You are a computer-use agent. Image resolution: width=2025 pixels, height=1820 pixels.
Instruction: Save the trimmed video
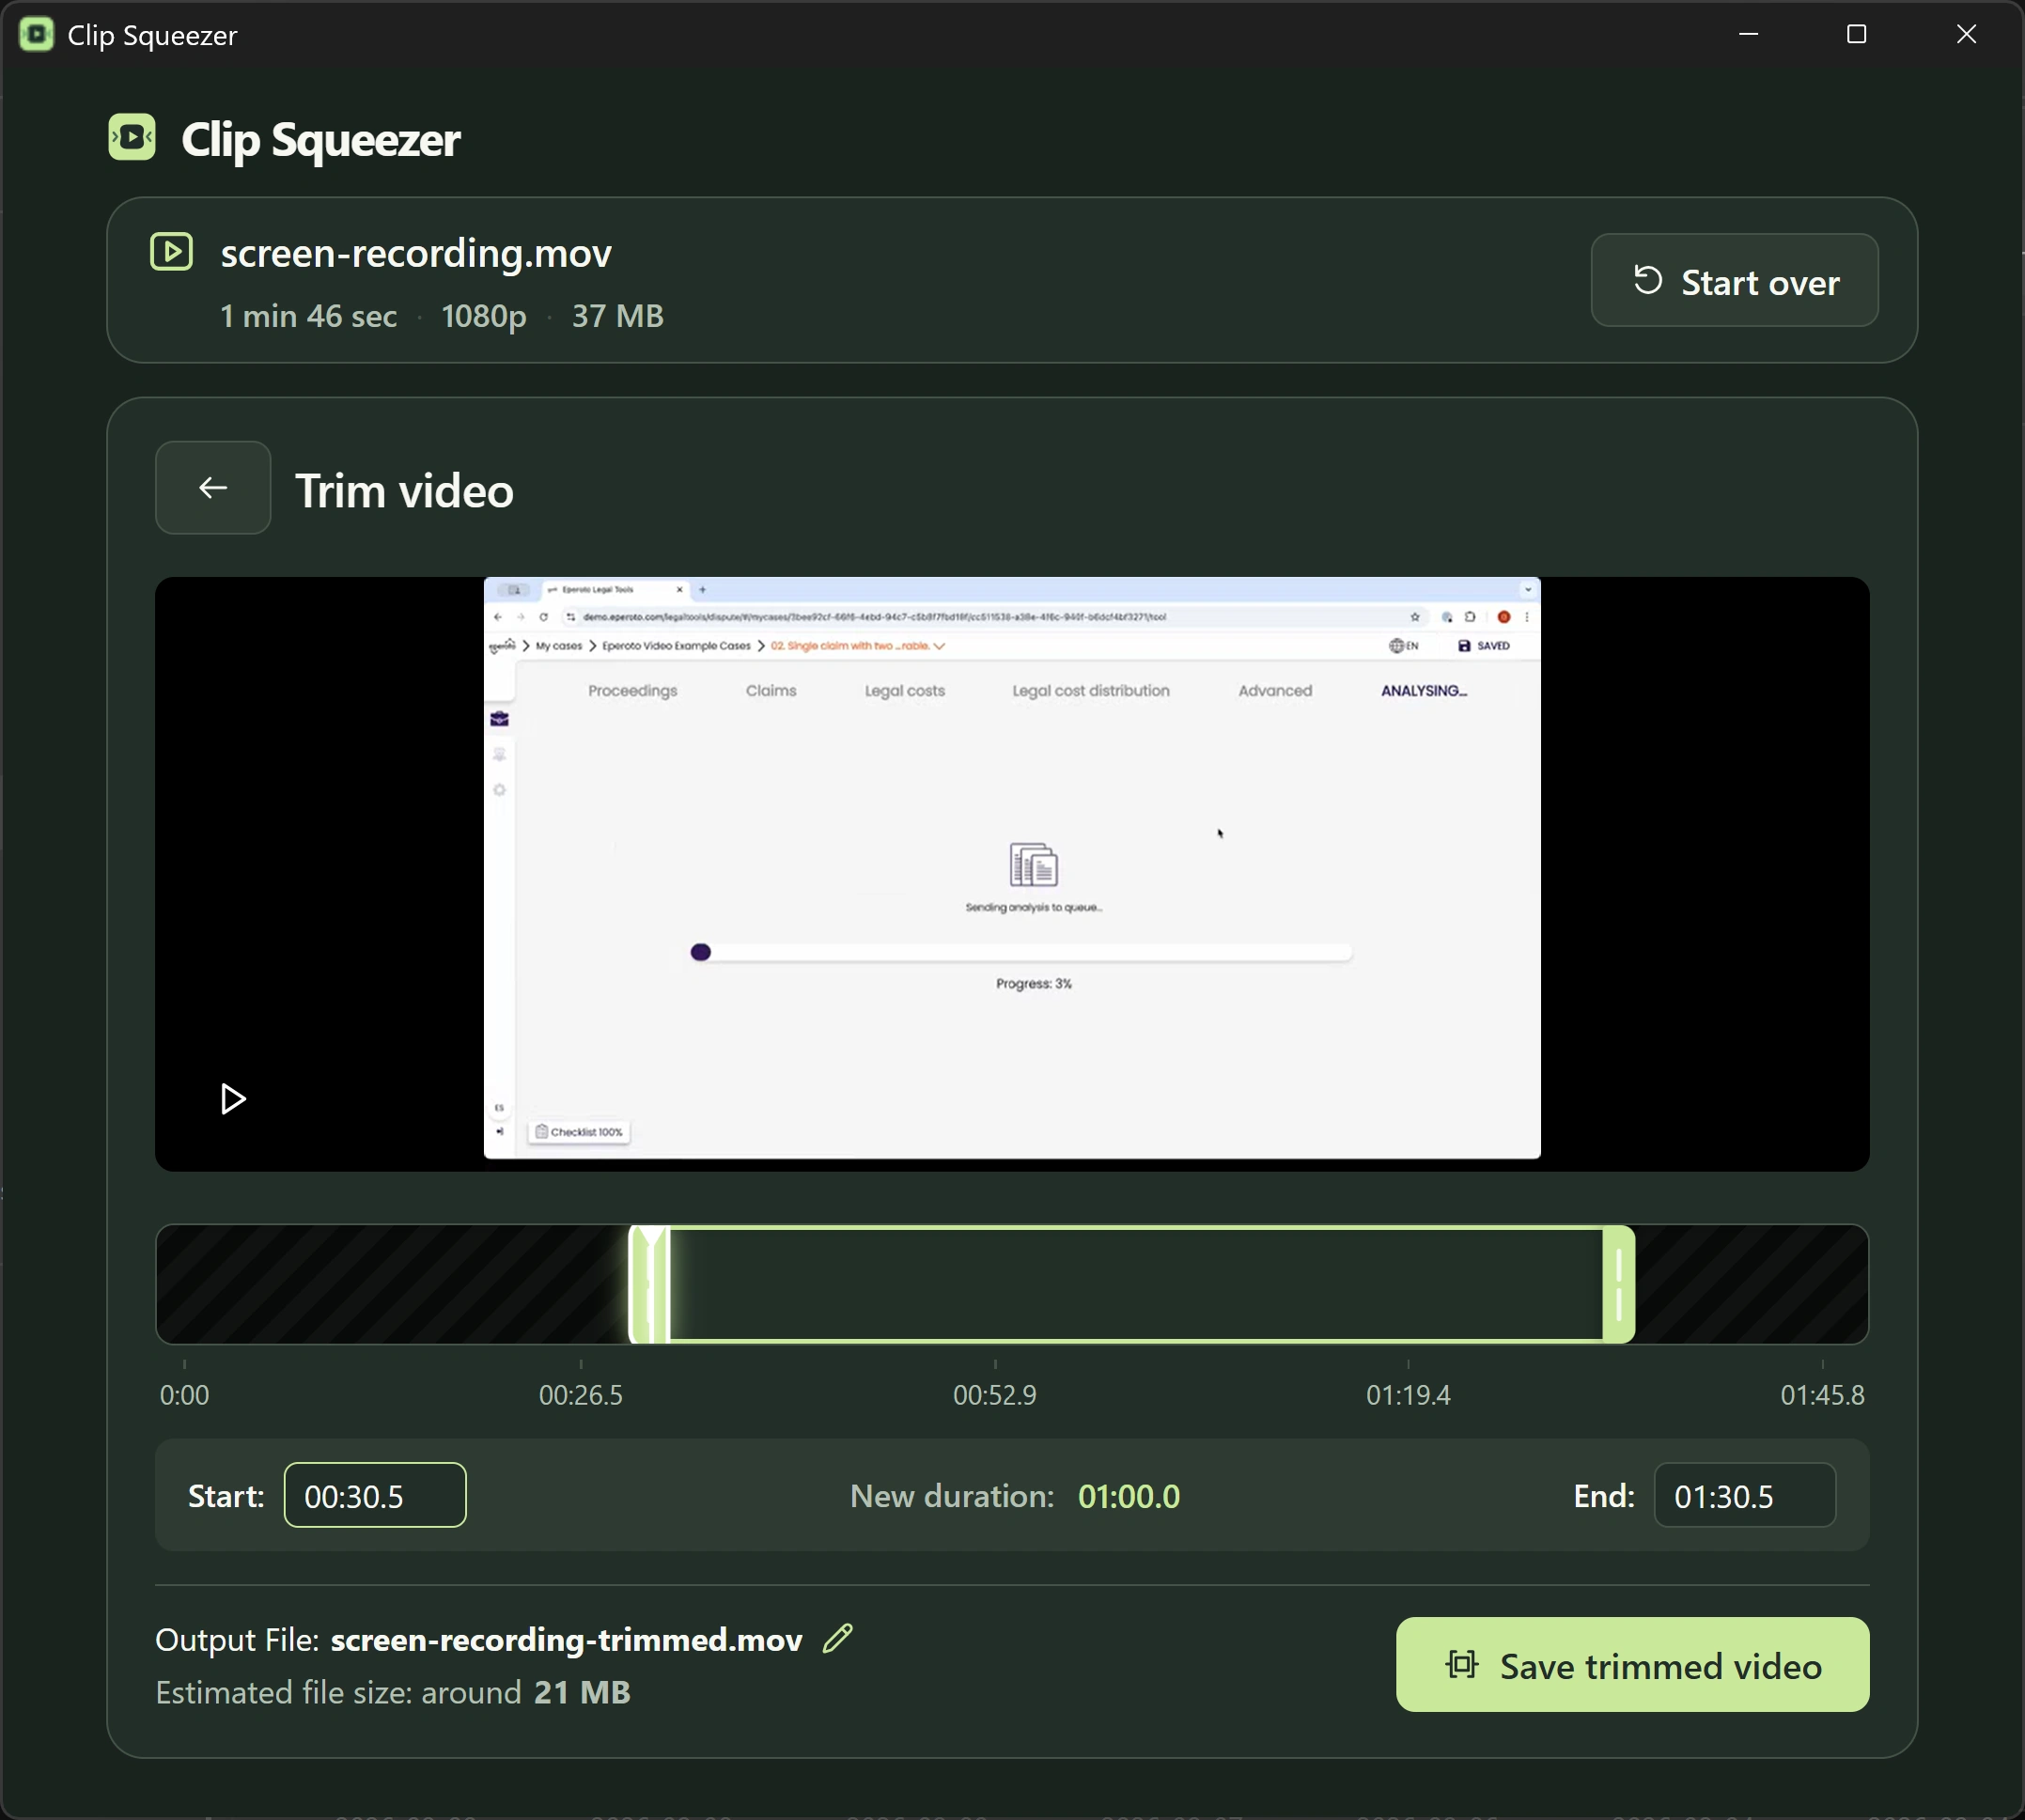1632,1665
